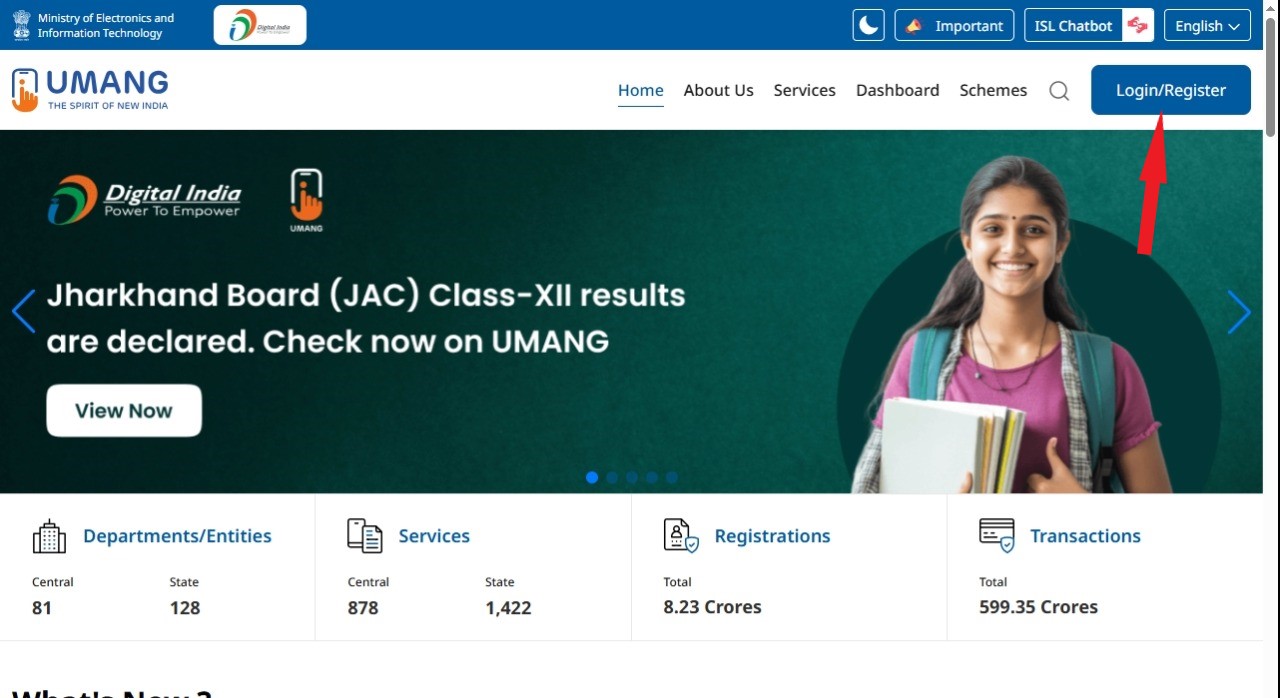Click the ISL Chatbot hand-sign icon
1280x698 pixels.
(1137, 26)
